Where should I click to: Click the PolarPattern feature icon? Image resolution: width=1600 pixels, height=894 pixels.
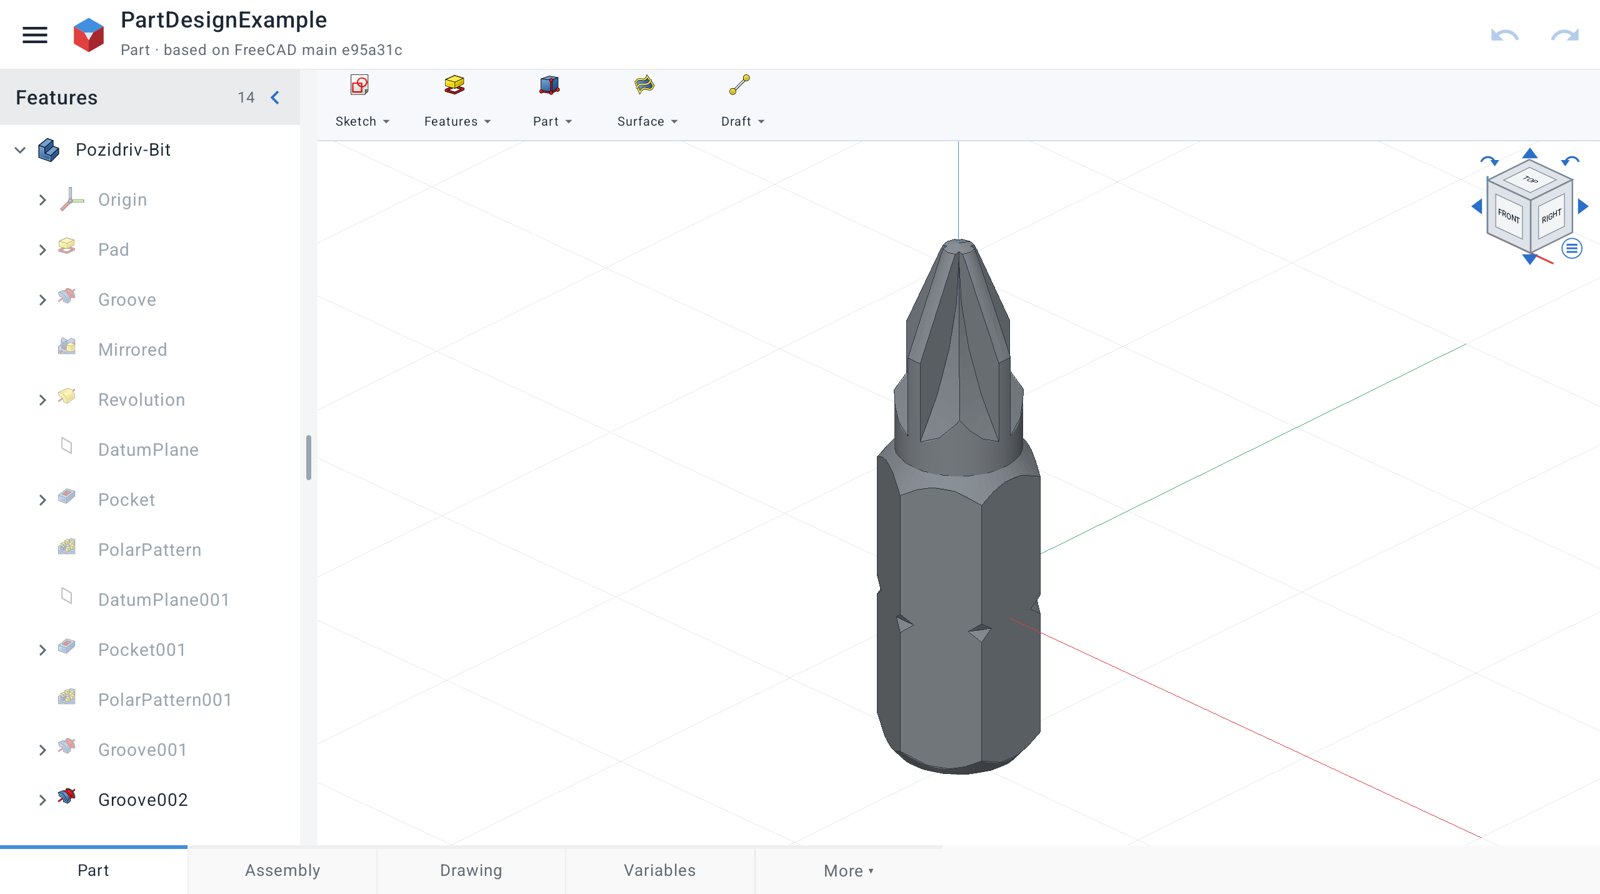pyautogui.click(x=67, y=546)
